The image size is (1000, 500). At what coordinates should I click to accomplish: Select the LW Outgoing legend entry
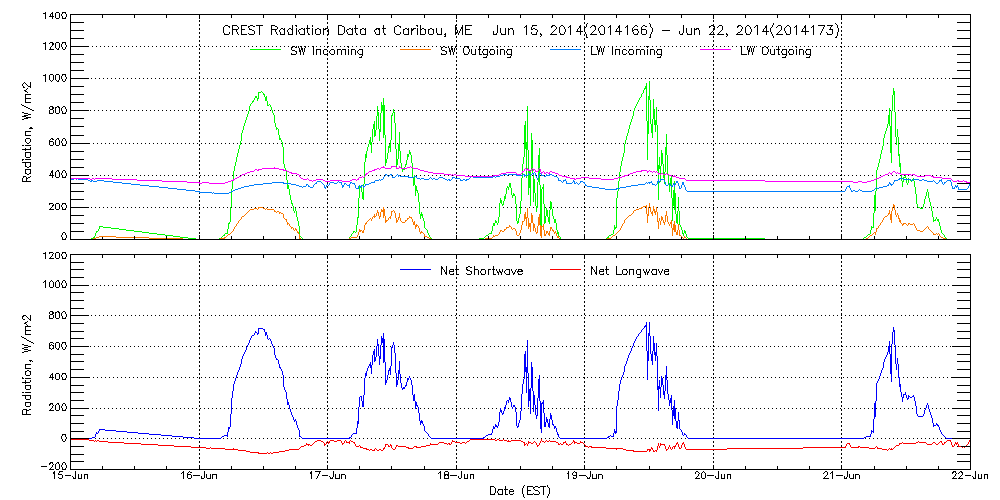click(x=775, y=51)
